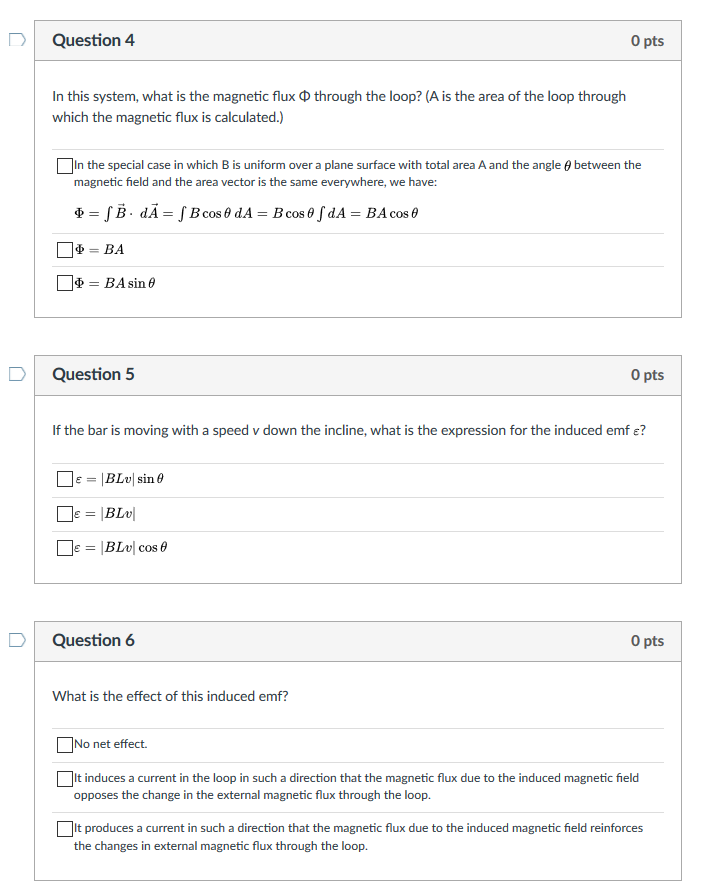This screenshot has width=710, height=884.
Task: Click the Question 4 header
Action: [x=93, y=40]
